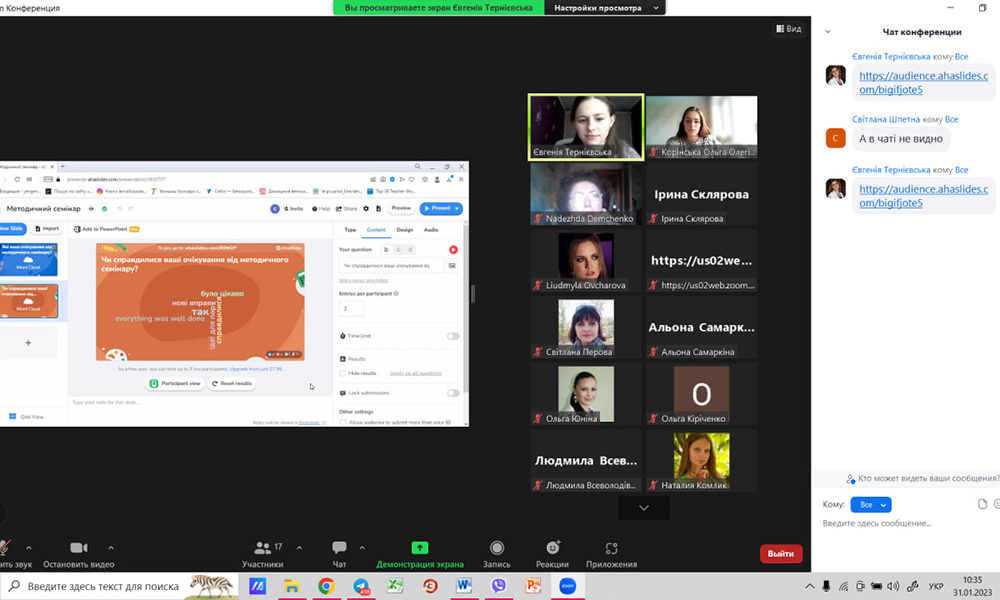The width and height of the screenshot is (1000, 600).
Task: Select the first blue Word Cloud slide thumbnail
Action: tap(29, 258)
